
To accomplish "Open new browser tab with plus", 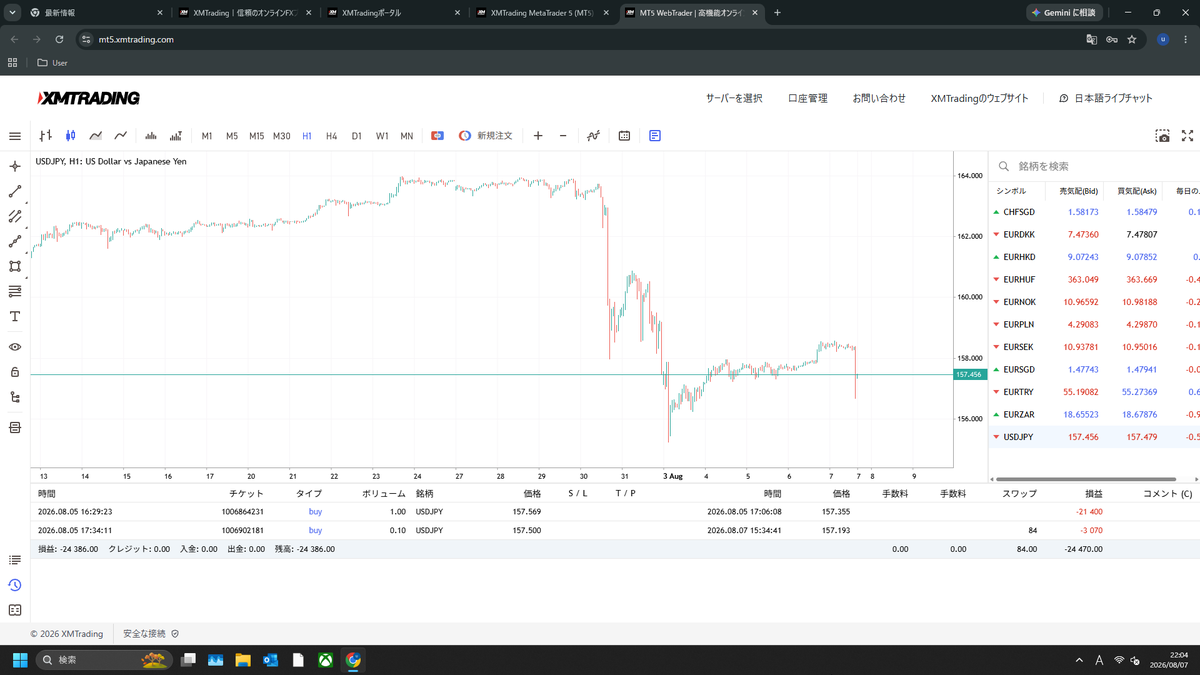I will click(778, 13).
